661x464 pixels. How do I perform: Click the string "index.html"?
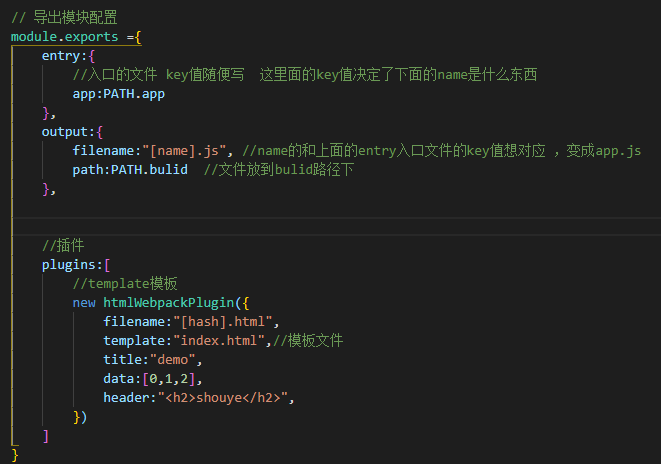coord(218,341)
